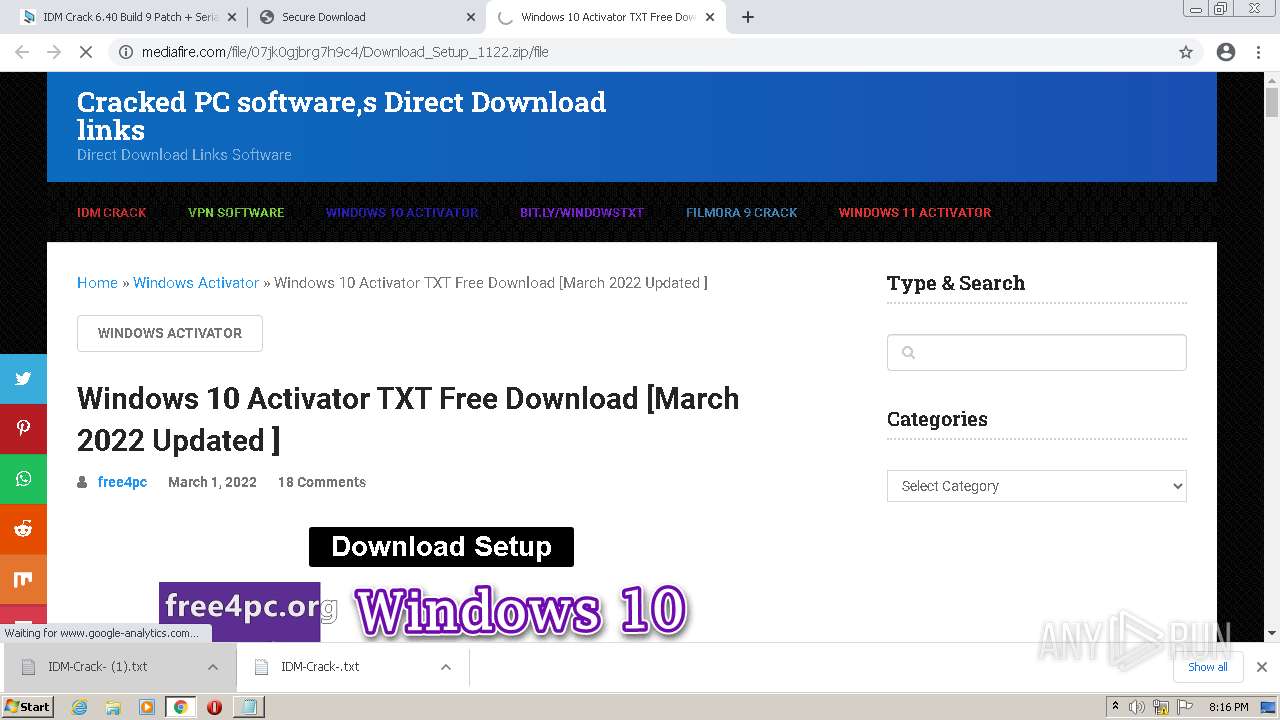This screenshot has width=1280, height=720.
Task: Open the BIT.LY/WINDOWSTXT menu item
Action: point(582,212)
